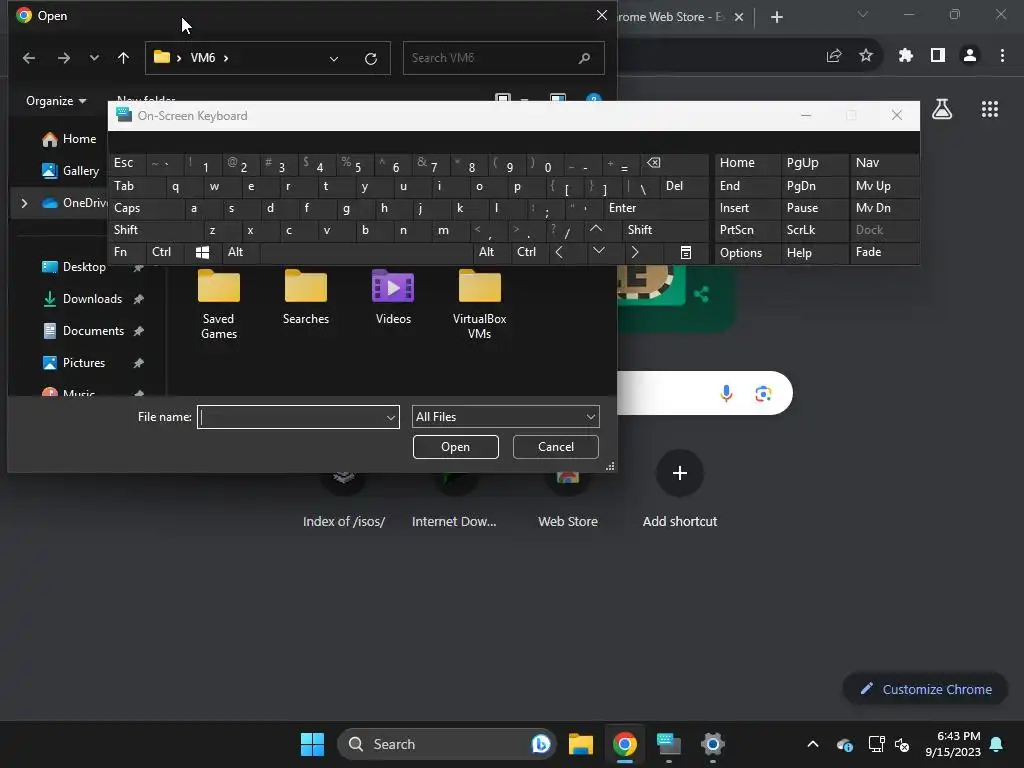Toggle ScrLk on On-Screen Keyboard
The height and width of the screenshot is (768, 1024).
[813, 231]
